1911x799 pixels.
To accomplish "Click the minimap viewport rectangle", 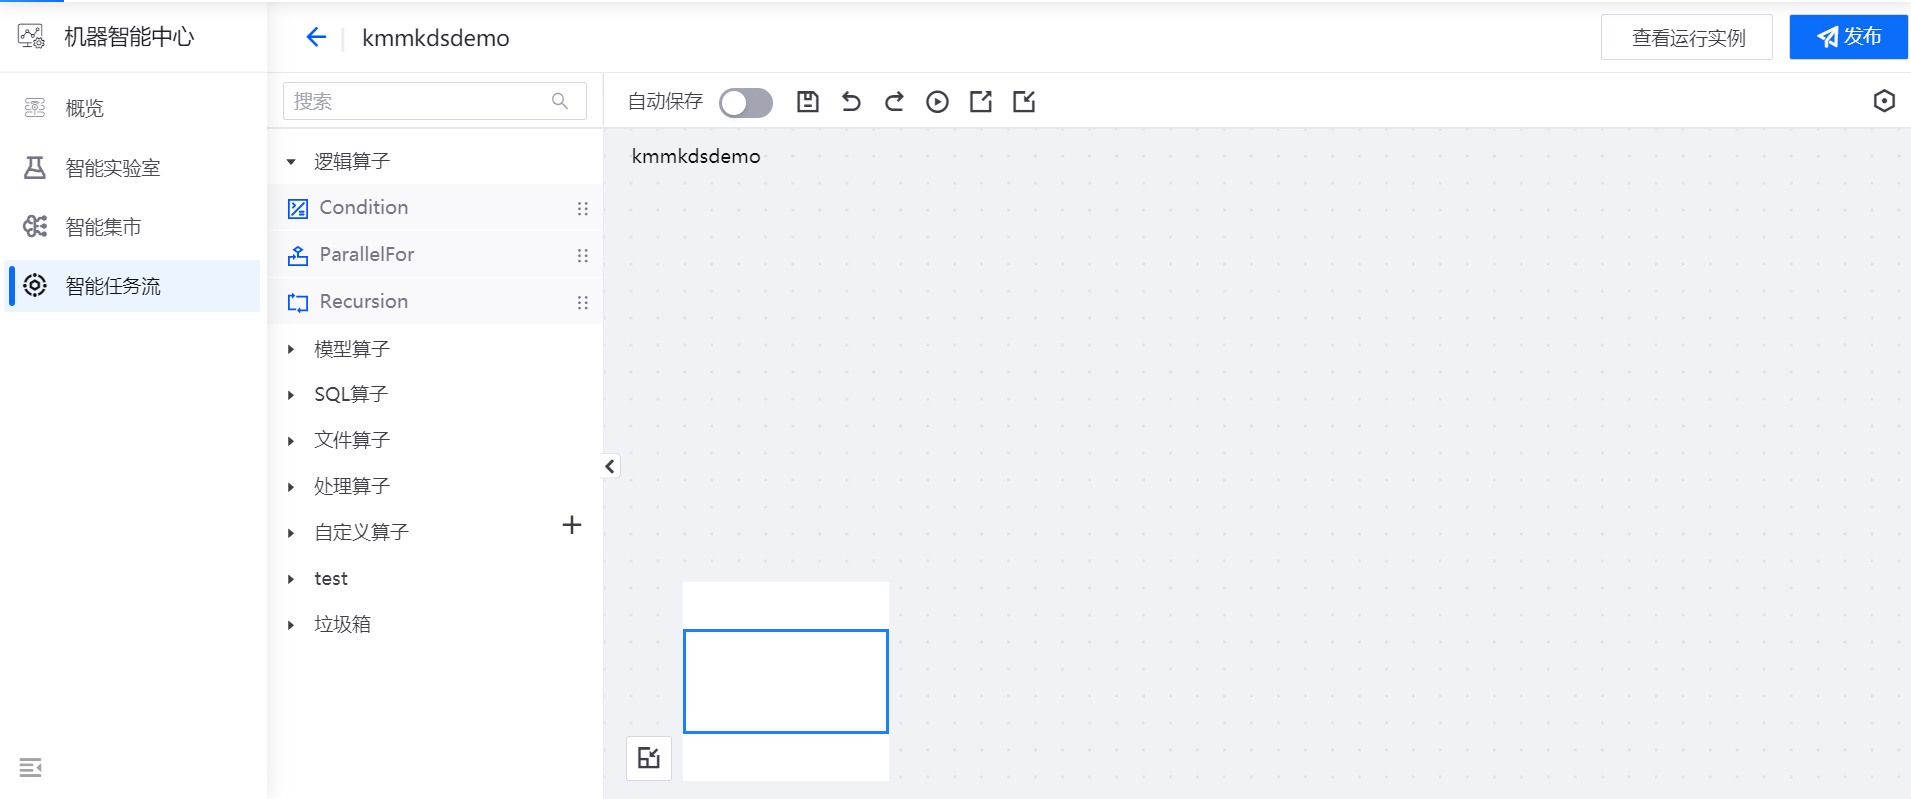I will pos(786,681).
